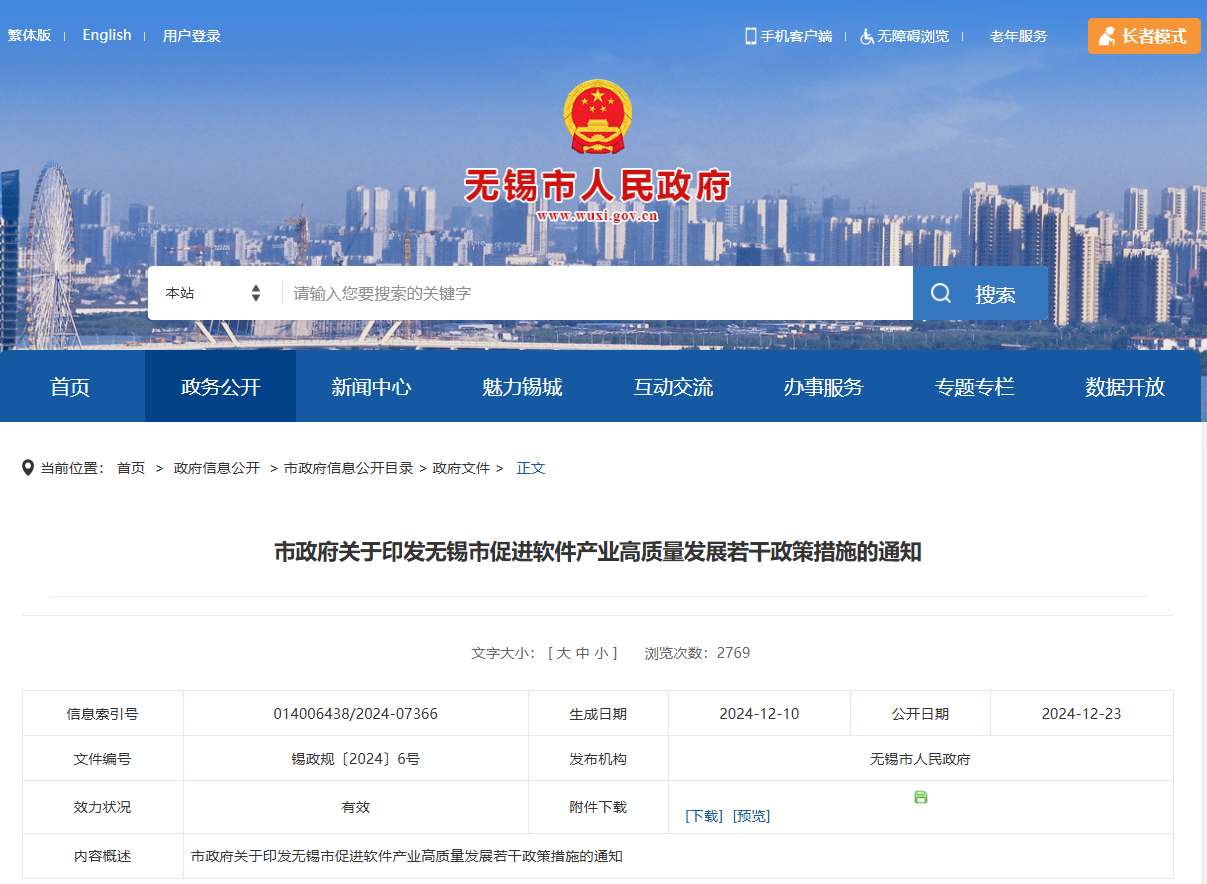Click the 用户登录 login link

(190, 35)
